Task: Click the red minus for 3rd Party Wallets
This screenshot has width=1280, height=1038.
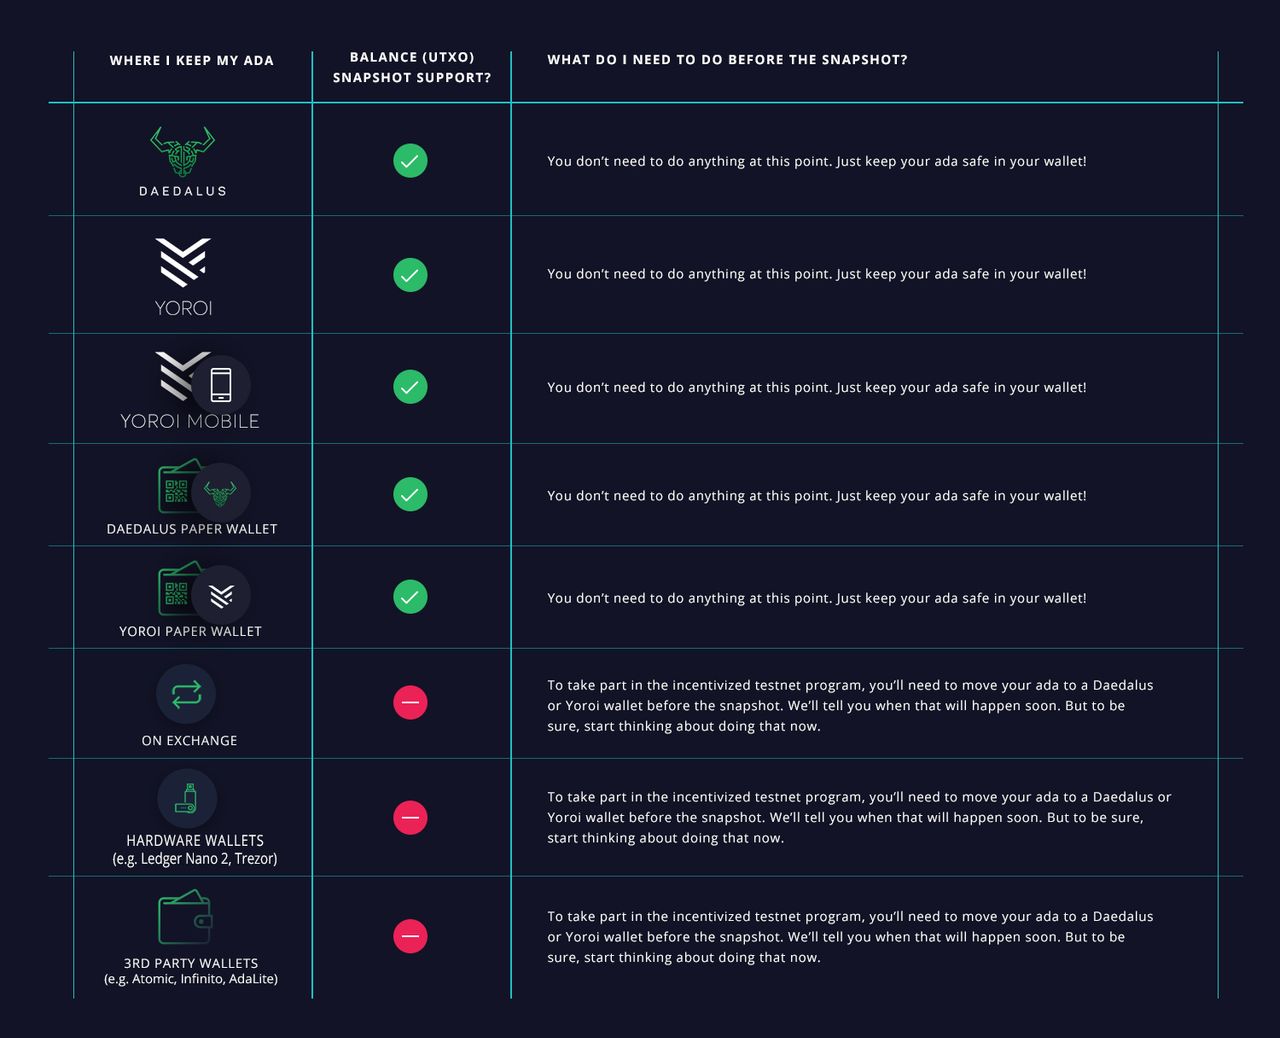Action: click(410, 936)
